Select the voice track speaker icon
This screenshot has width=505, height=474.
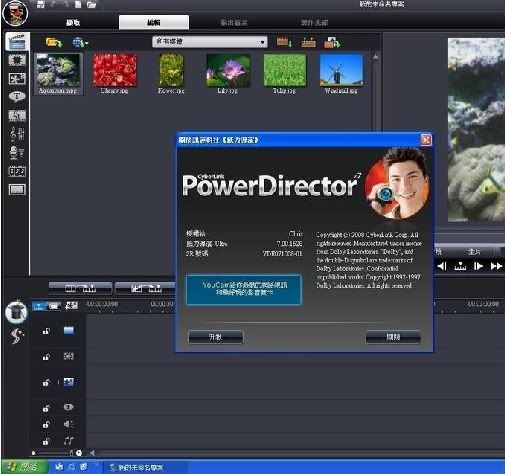click(x=68, y=424)
